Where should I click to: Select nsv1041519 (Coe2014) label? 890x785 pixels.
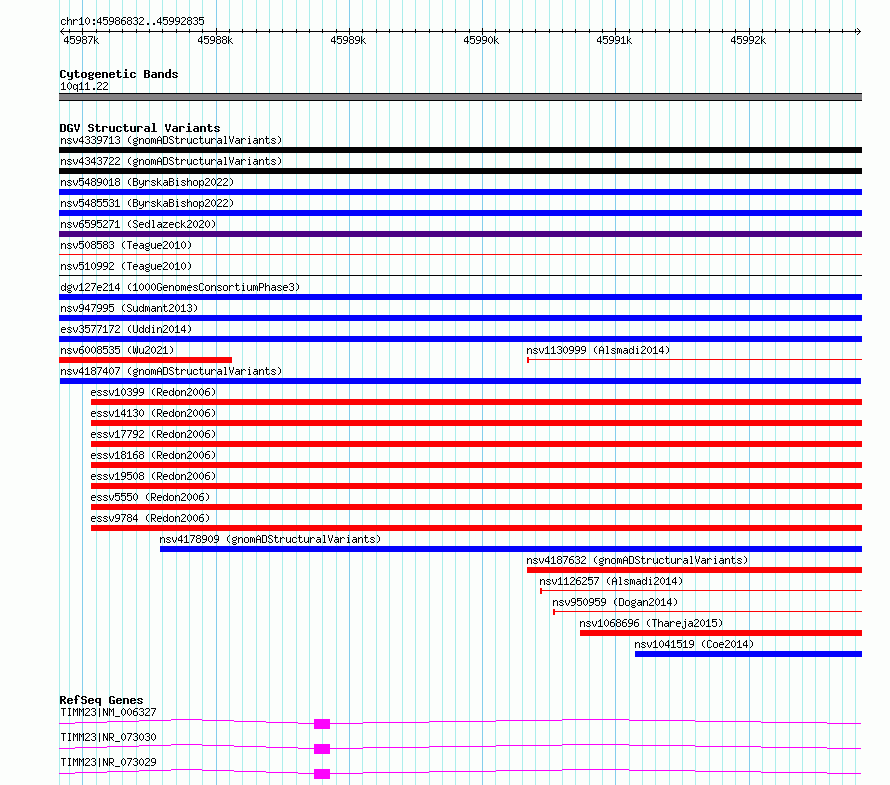694,644
